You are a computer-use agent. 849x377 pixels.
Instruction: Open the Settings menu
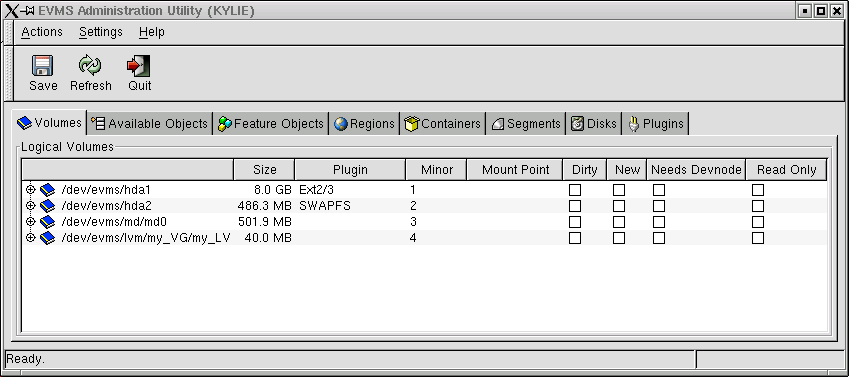pyautogui.click(x=101, y=32)
